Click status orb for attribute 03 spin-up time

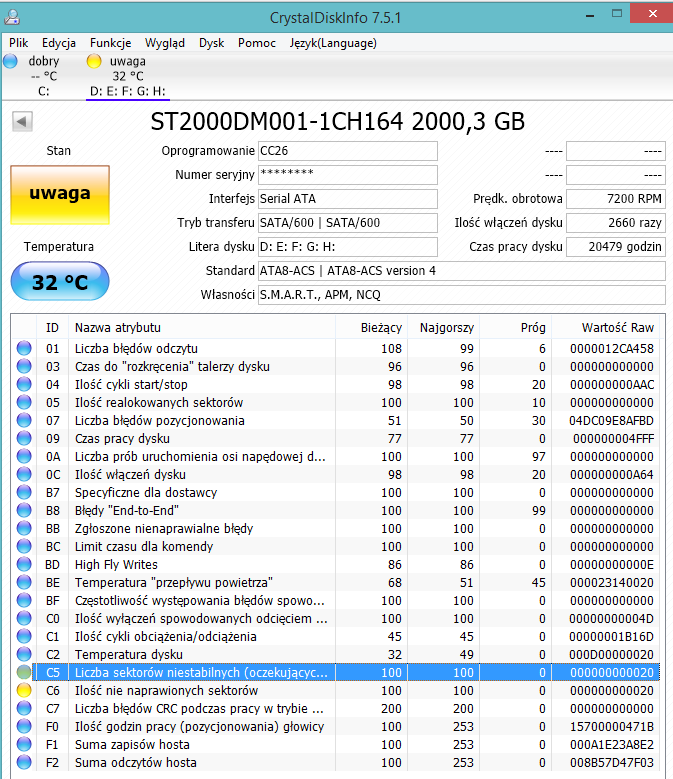tap(24, 366)
